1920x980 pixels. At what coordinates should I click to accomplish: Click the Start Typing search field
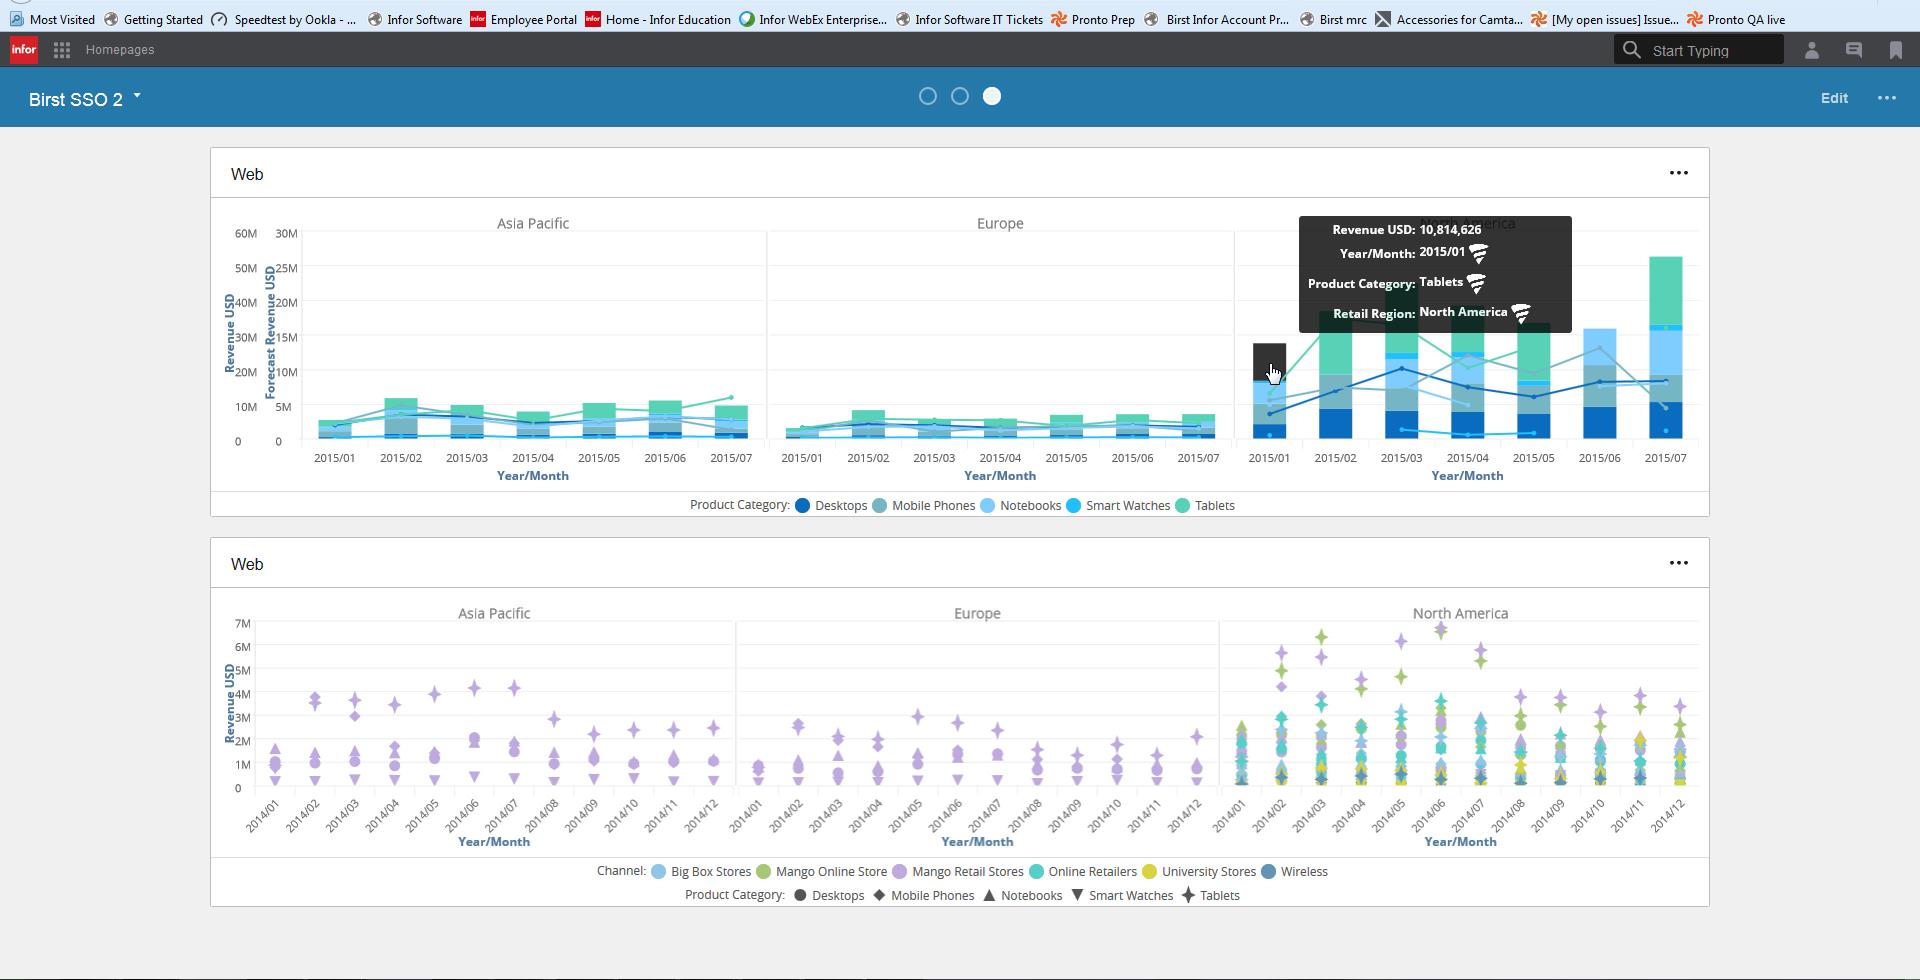(1711, 51)
